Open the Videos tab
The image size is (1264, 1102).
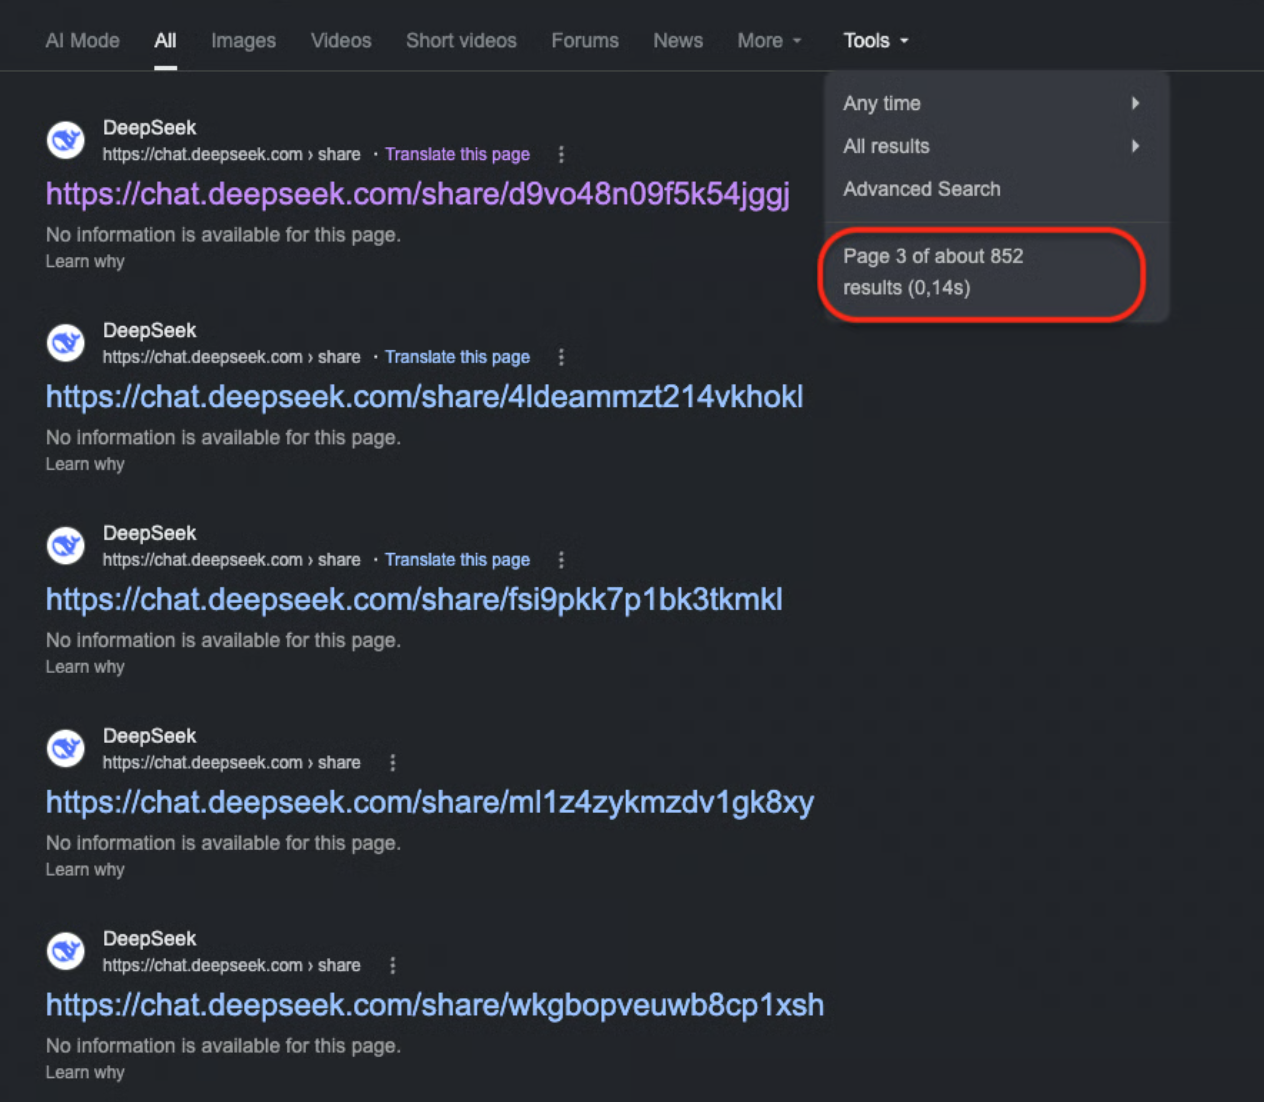pyautogui.click(x=341, y=41)
